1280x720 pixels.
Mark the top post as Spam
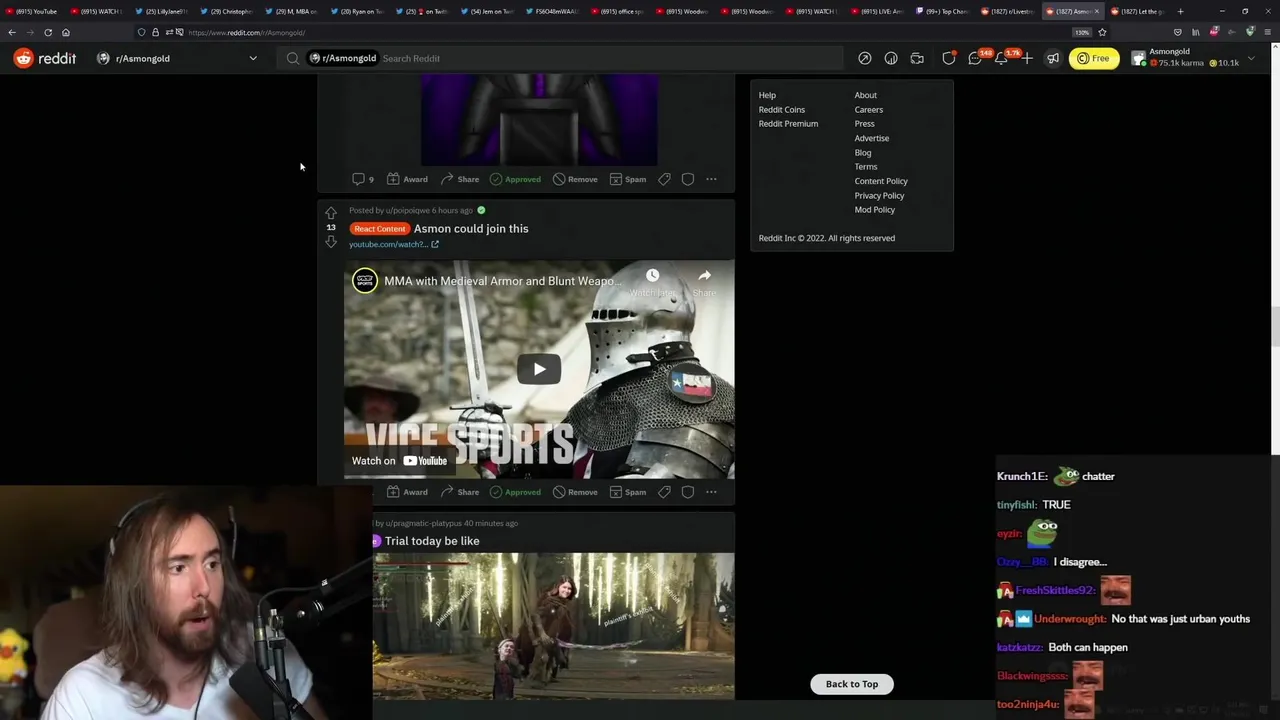628,179
